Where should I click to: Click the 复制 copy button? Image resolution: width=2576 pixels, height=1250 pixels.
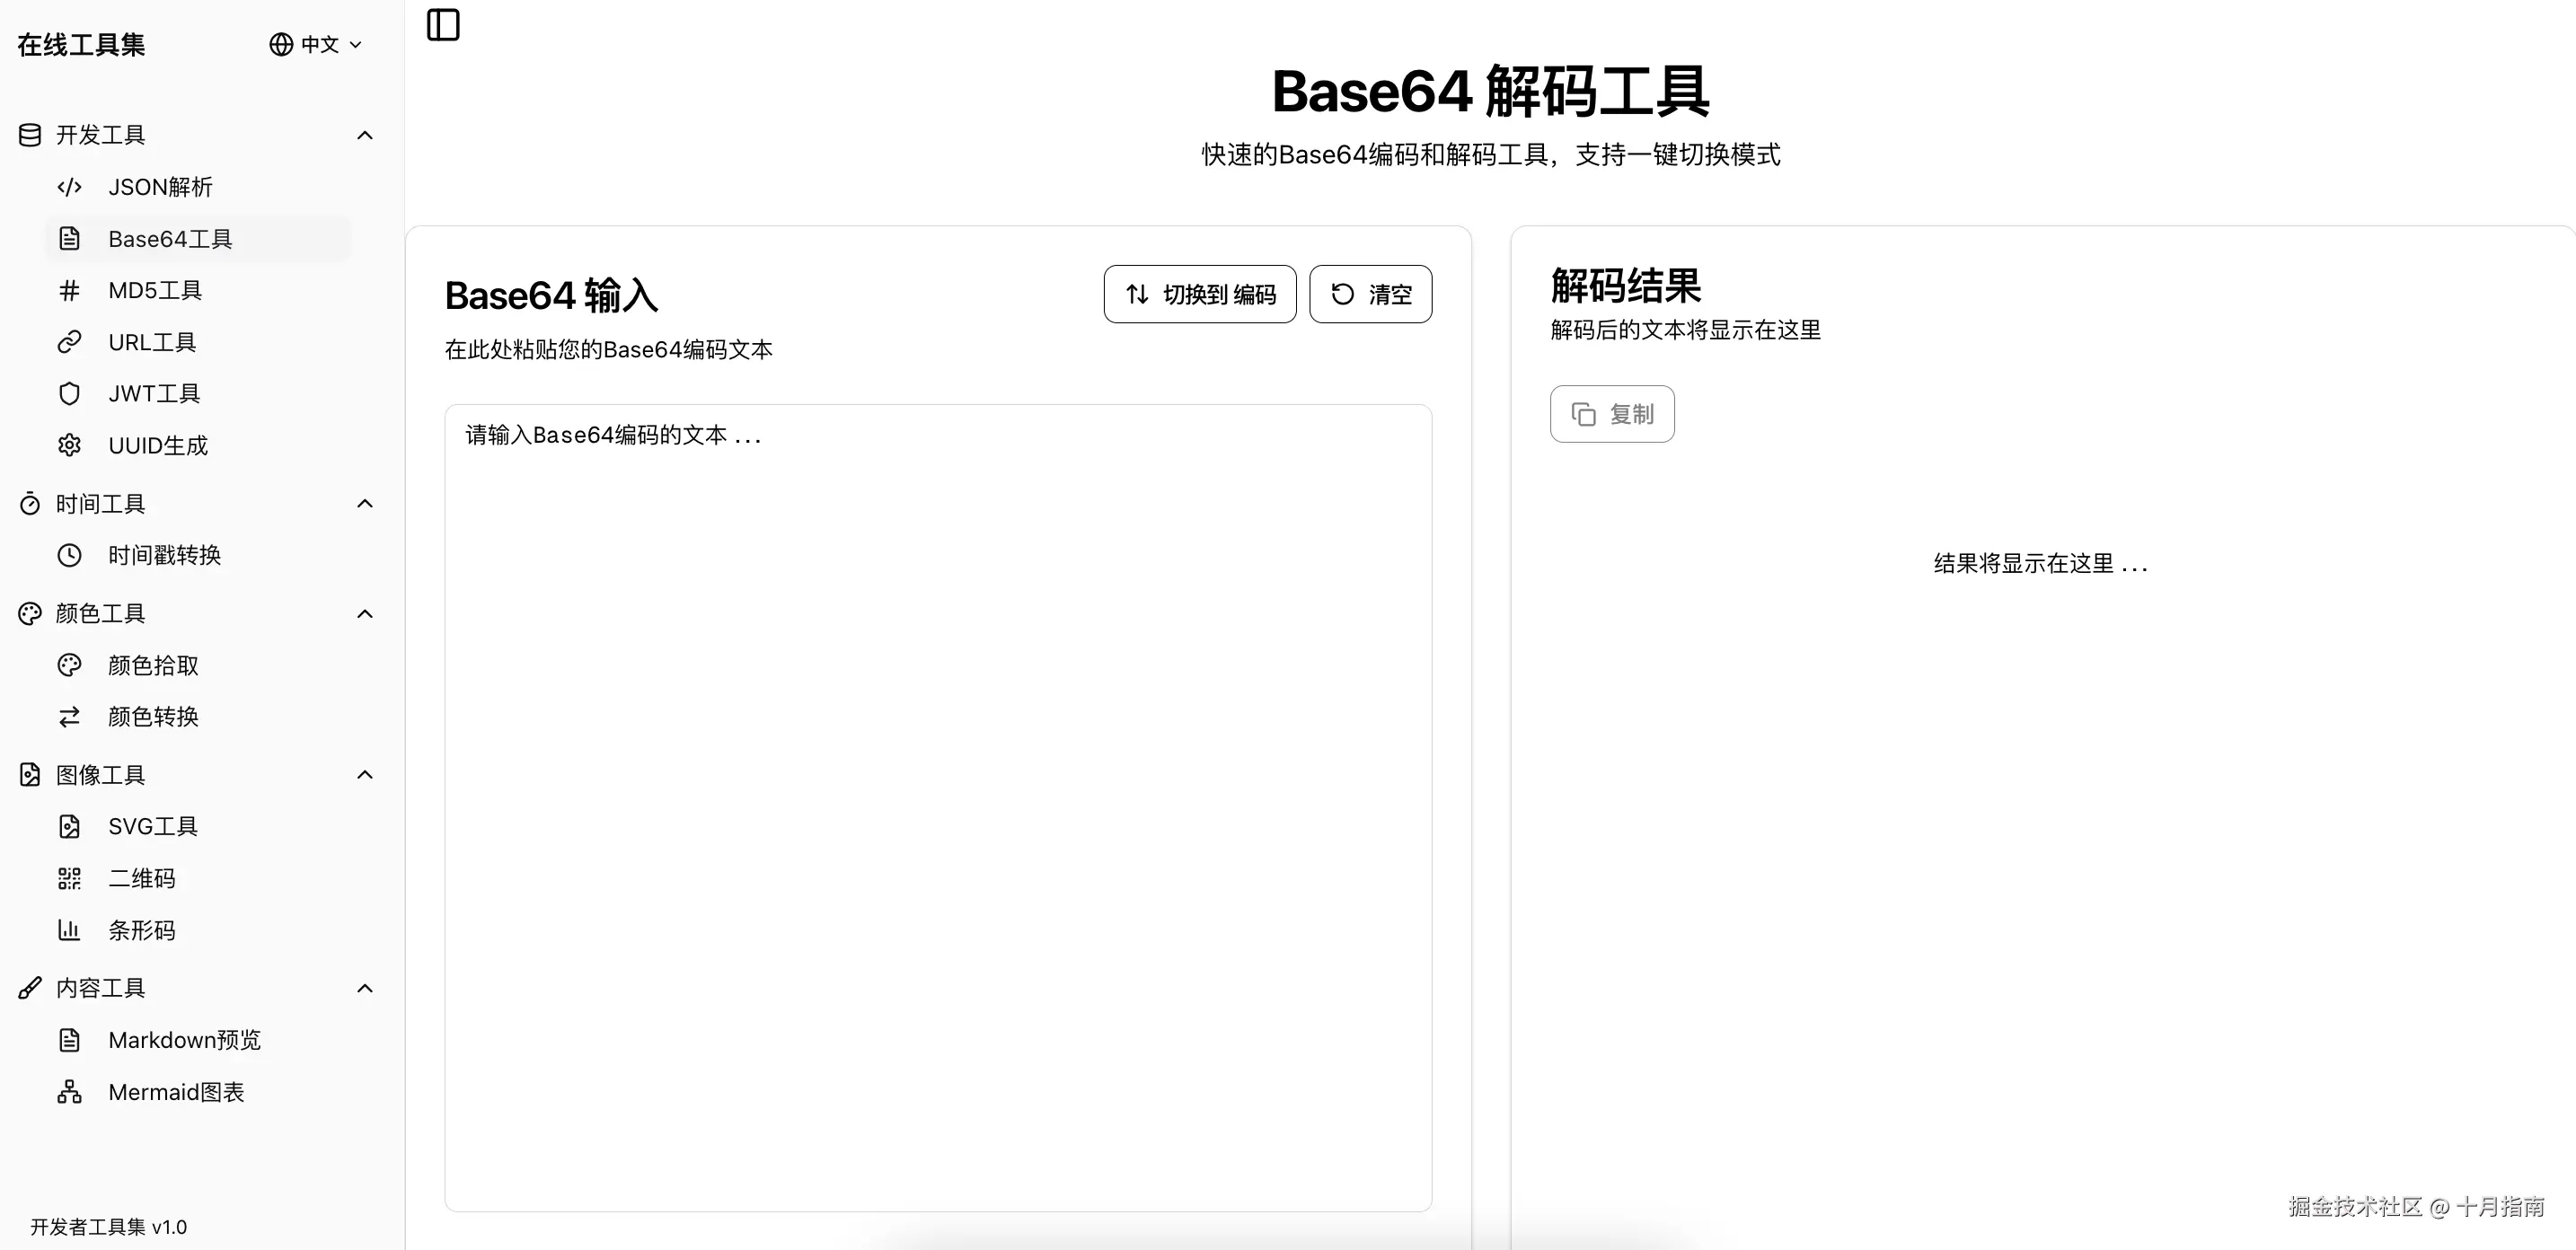(1612, 414)
